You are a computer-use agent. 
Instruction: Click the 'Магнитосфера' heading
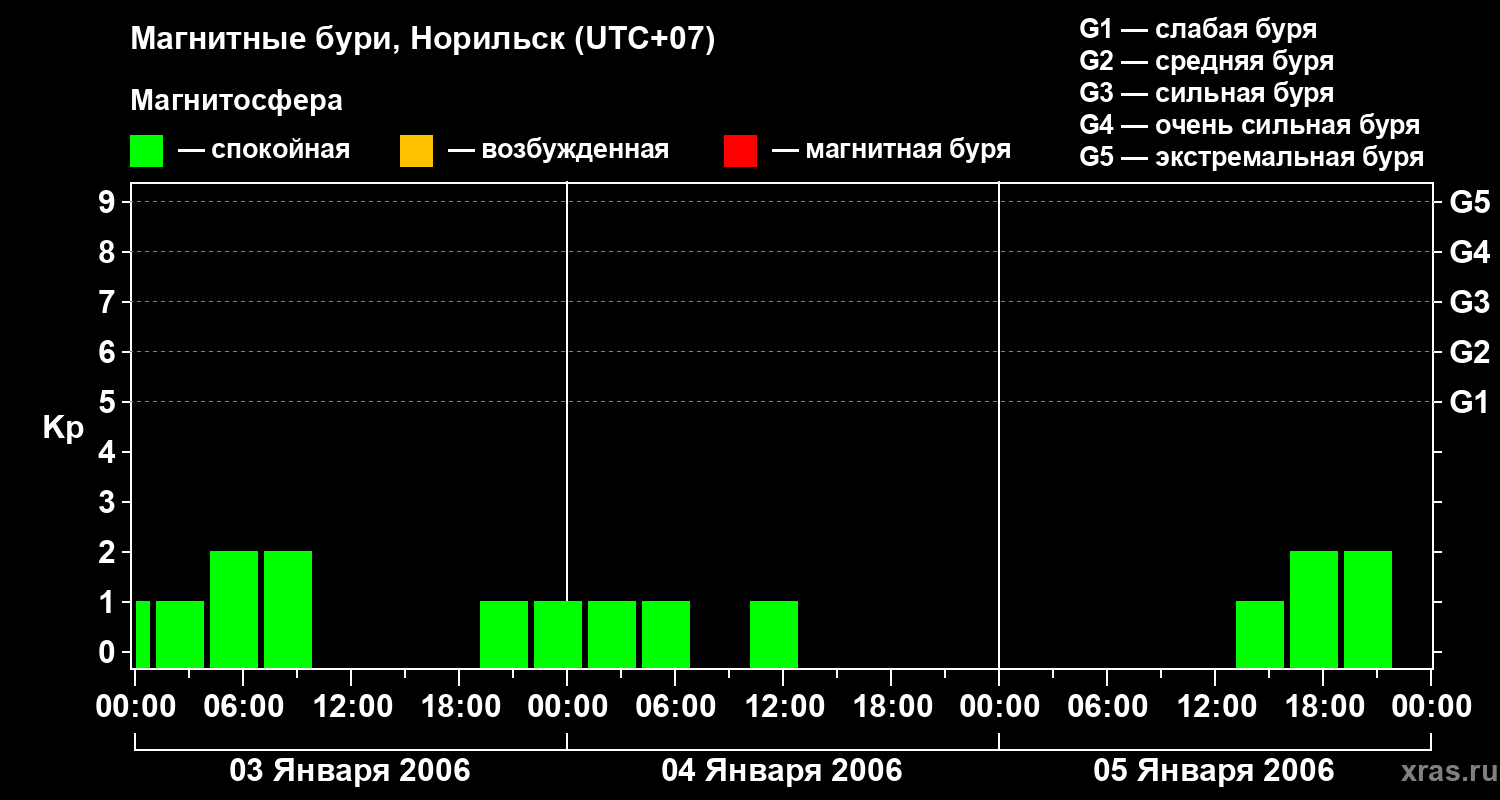pyautogui.click(x=236, y=101)
